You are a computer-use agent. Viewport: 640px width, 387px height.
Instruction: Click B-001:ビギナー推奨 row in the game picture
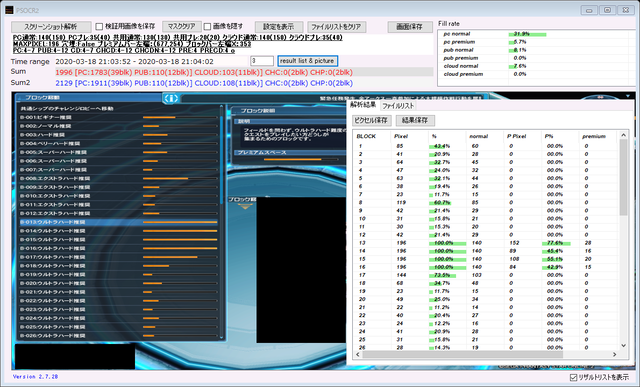pos(119,118)
